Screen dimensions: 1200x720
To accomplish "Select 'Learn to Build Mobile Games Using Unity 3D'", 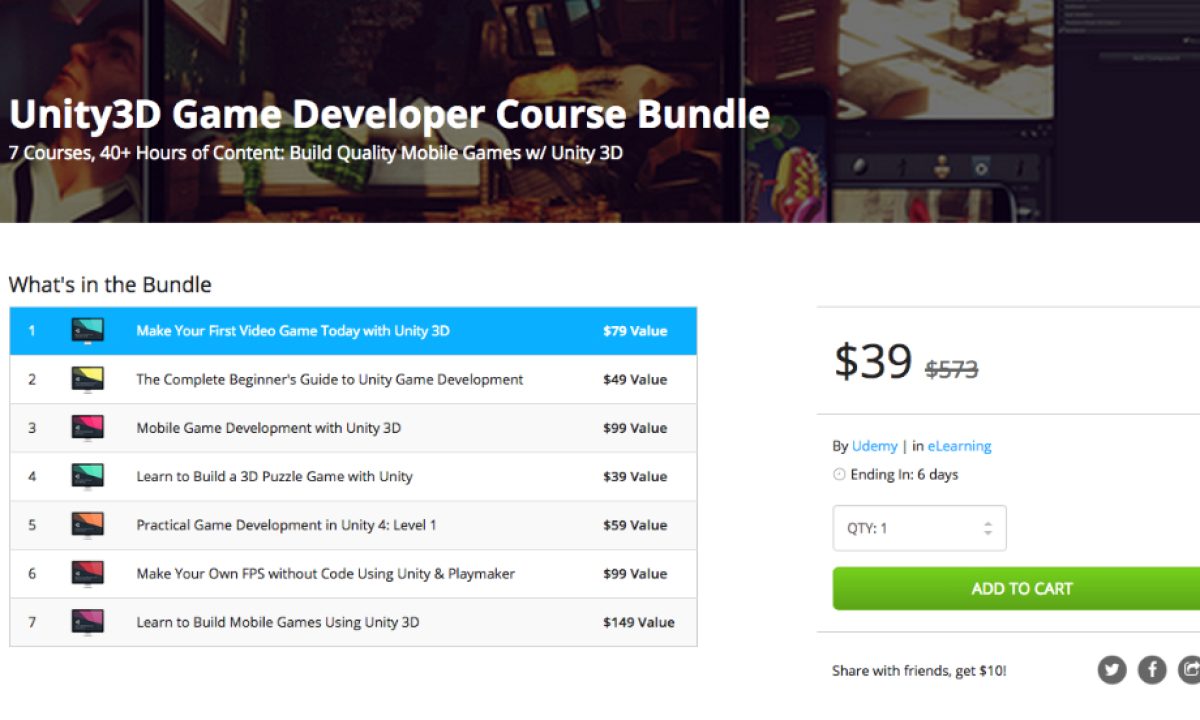I will [278, 622].
